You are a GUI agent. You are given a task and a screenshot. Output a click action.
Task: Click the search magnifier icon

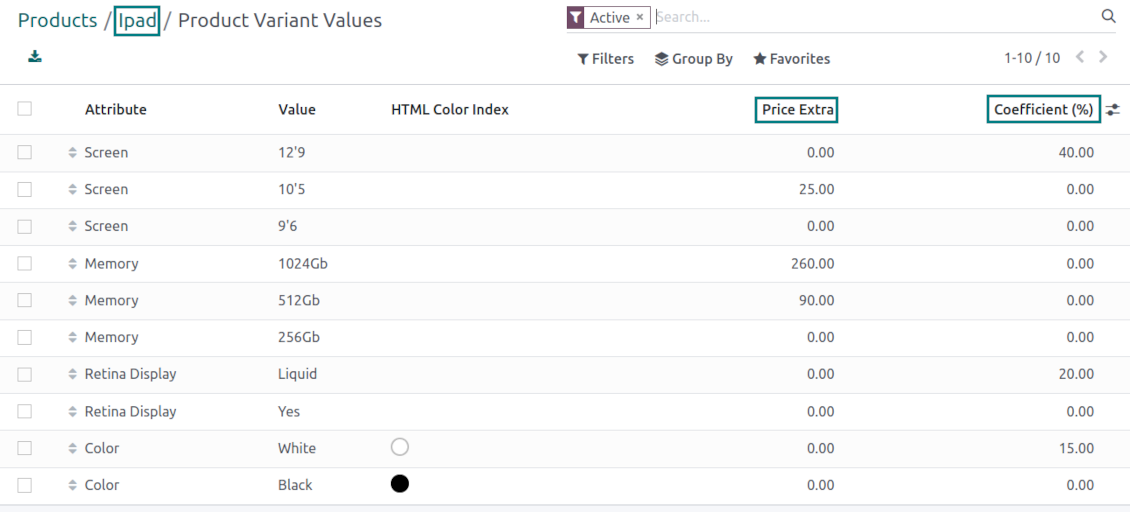(1108, 17)
